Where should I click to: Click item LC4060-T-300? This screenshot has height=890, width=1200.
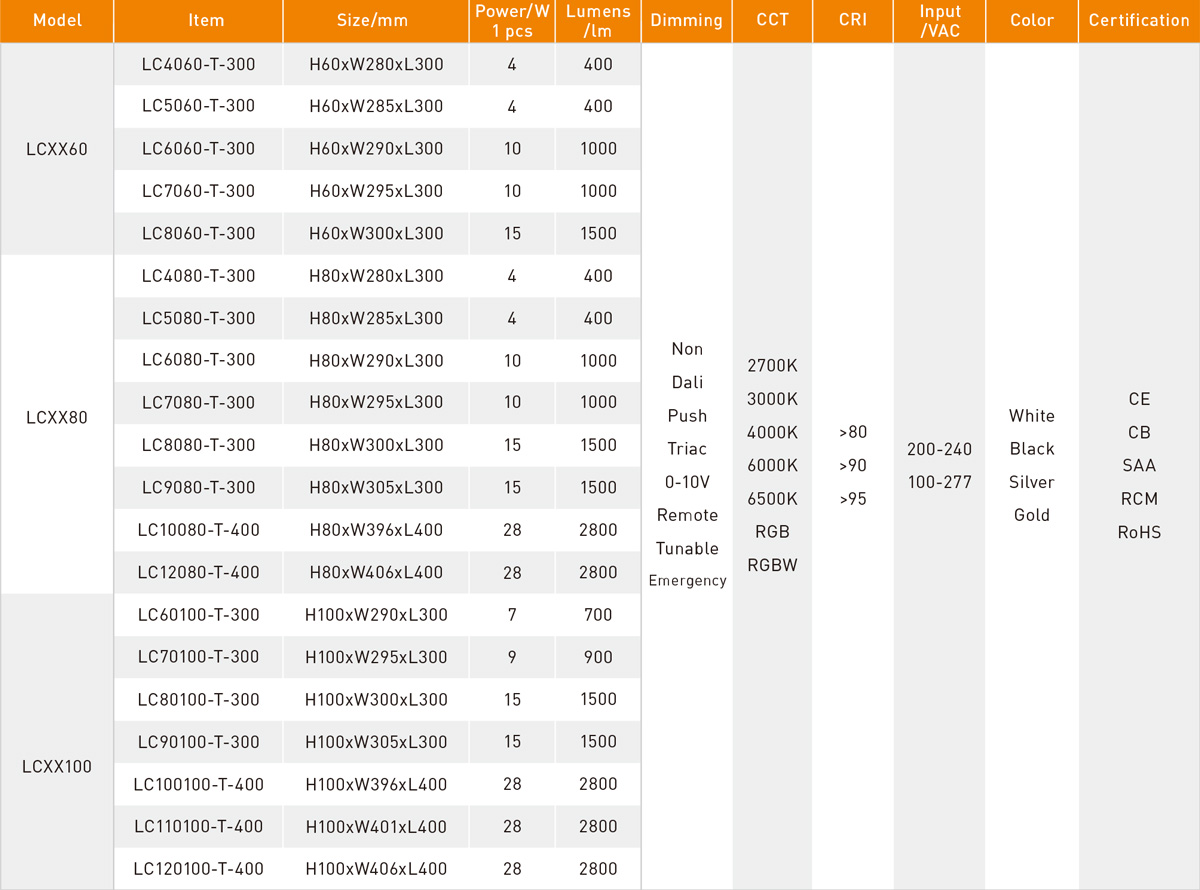[x=198, y=65]
